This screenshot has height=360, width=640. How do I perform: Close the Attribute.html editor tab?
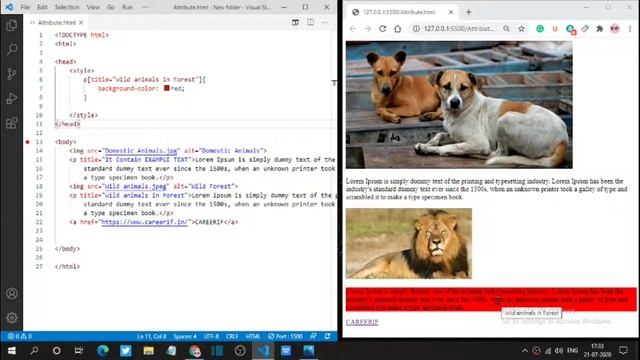[81, 22]
